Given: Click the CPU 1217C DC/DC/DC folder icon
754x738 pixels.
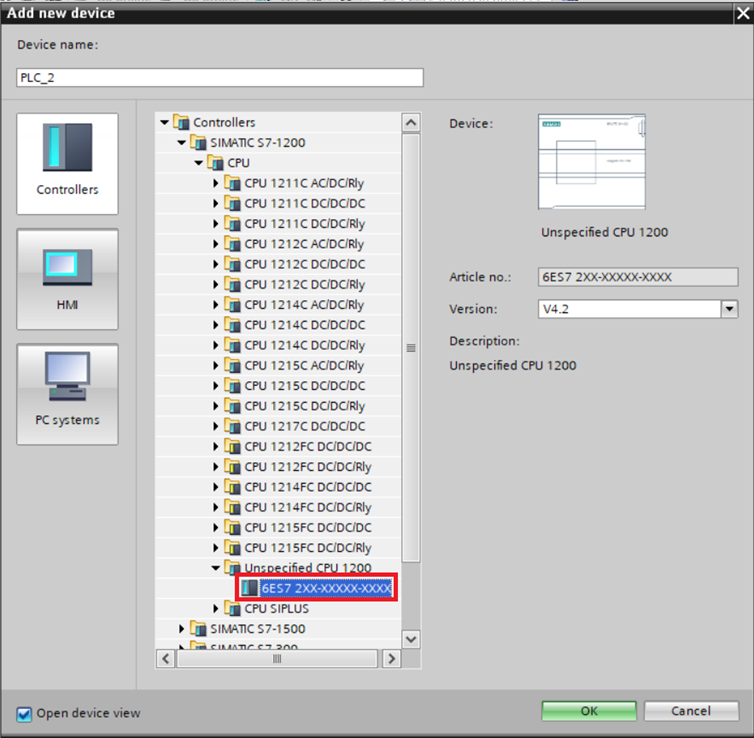Looking at the screenshot, I should tap(233, 426).
